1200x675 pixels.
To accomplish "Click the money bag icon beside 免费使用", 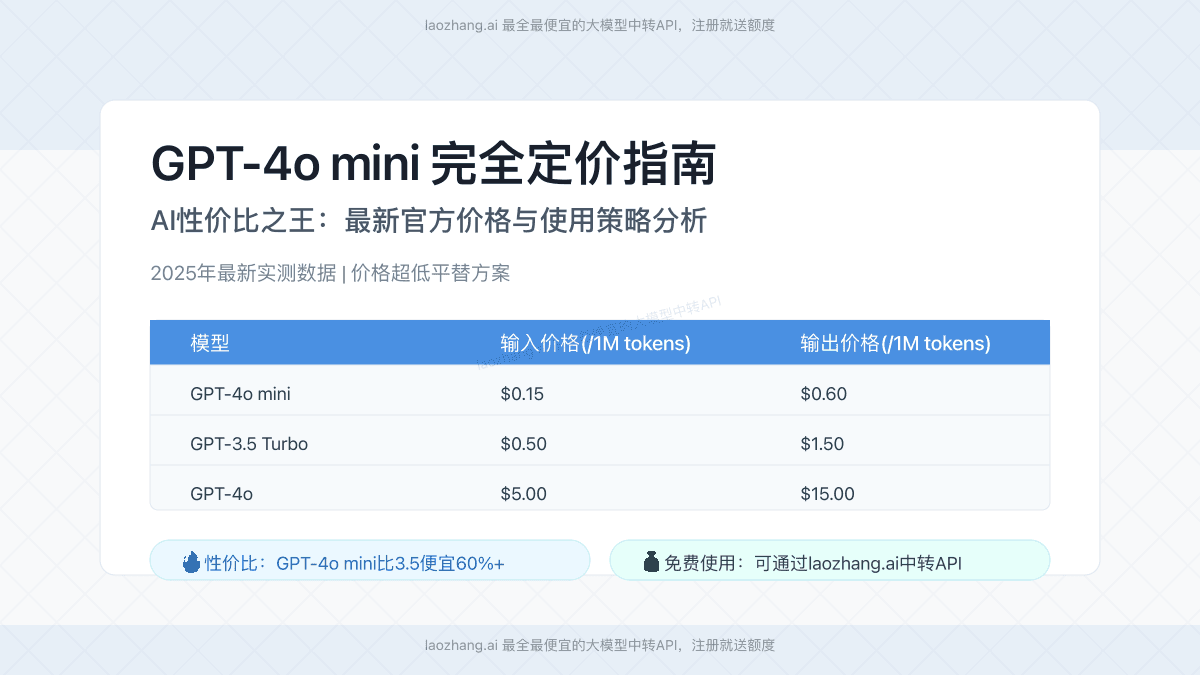I will [x=651, y=562].
